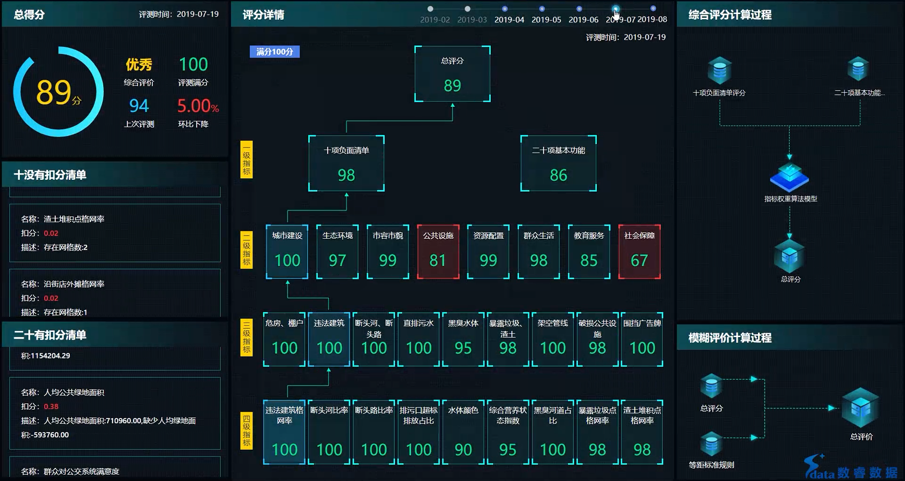This screenshot has height=481, width=905.
Task: Select the 暴露垃圾、渣土 98 card
Action: 508,340
